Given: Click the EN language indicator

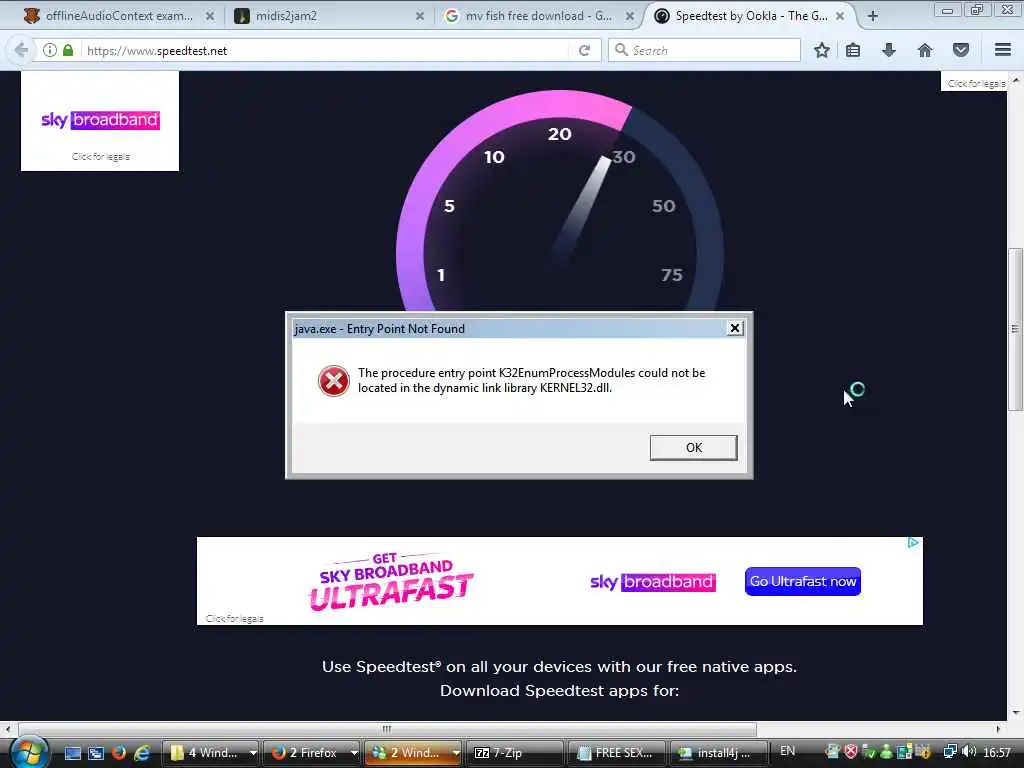Looking at the screenshot, I should point(788,751).
